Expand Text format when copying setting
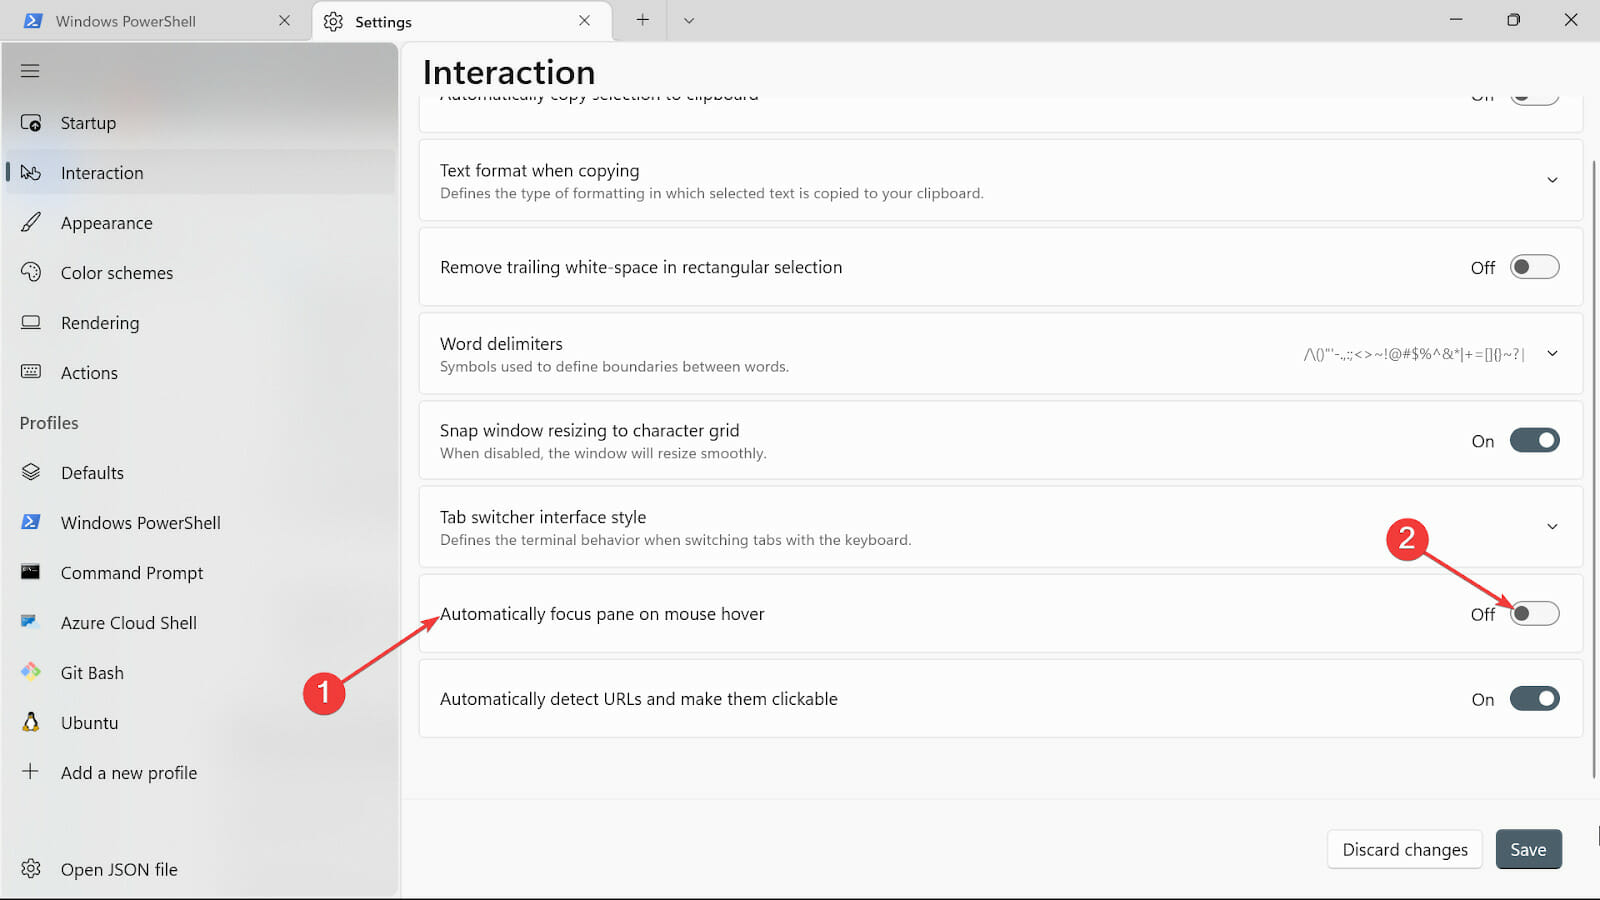 pos(1553,180)
